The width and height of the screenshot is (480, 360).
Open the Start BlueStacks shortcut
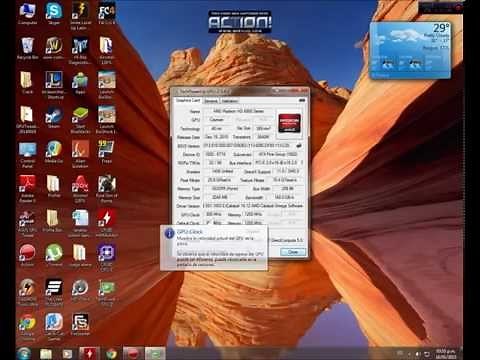[x=80, y=119]
